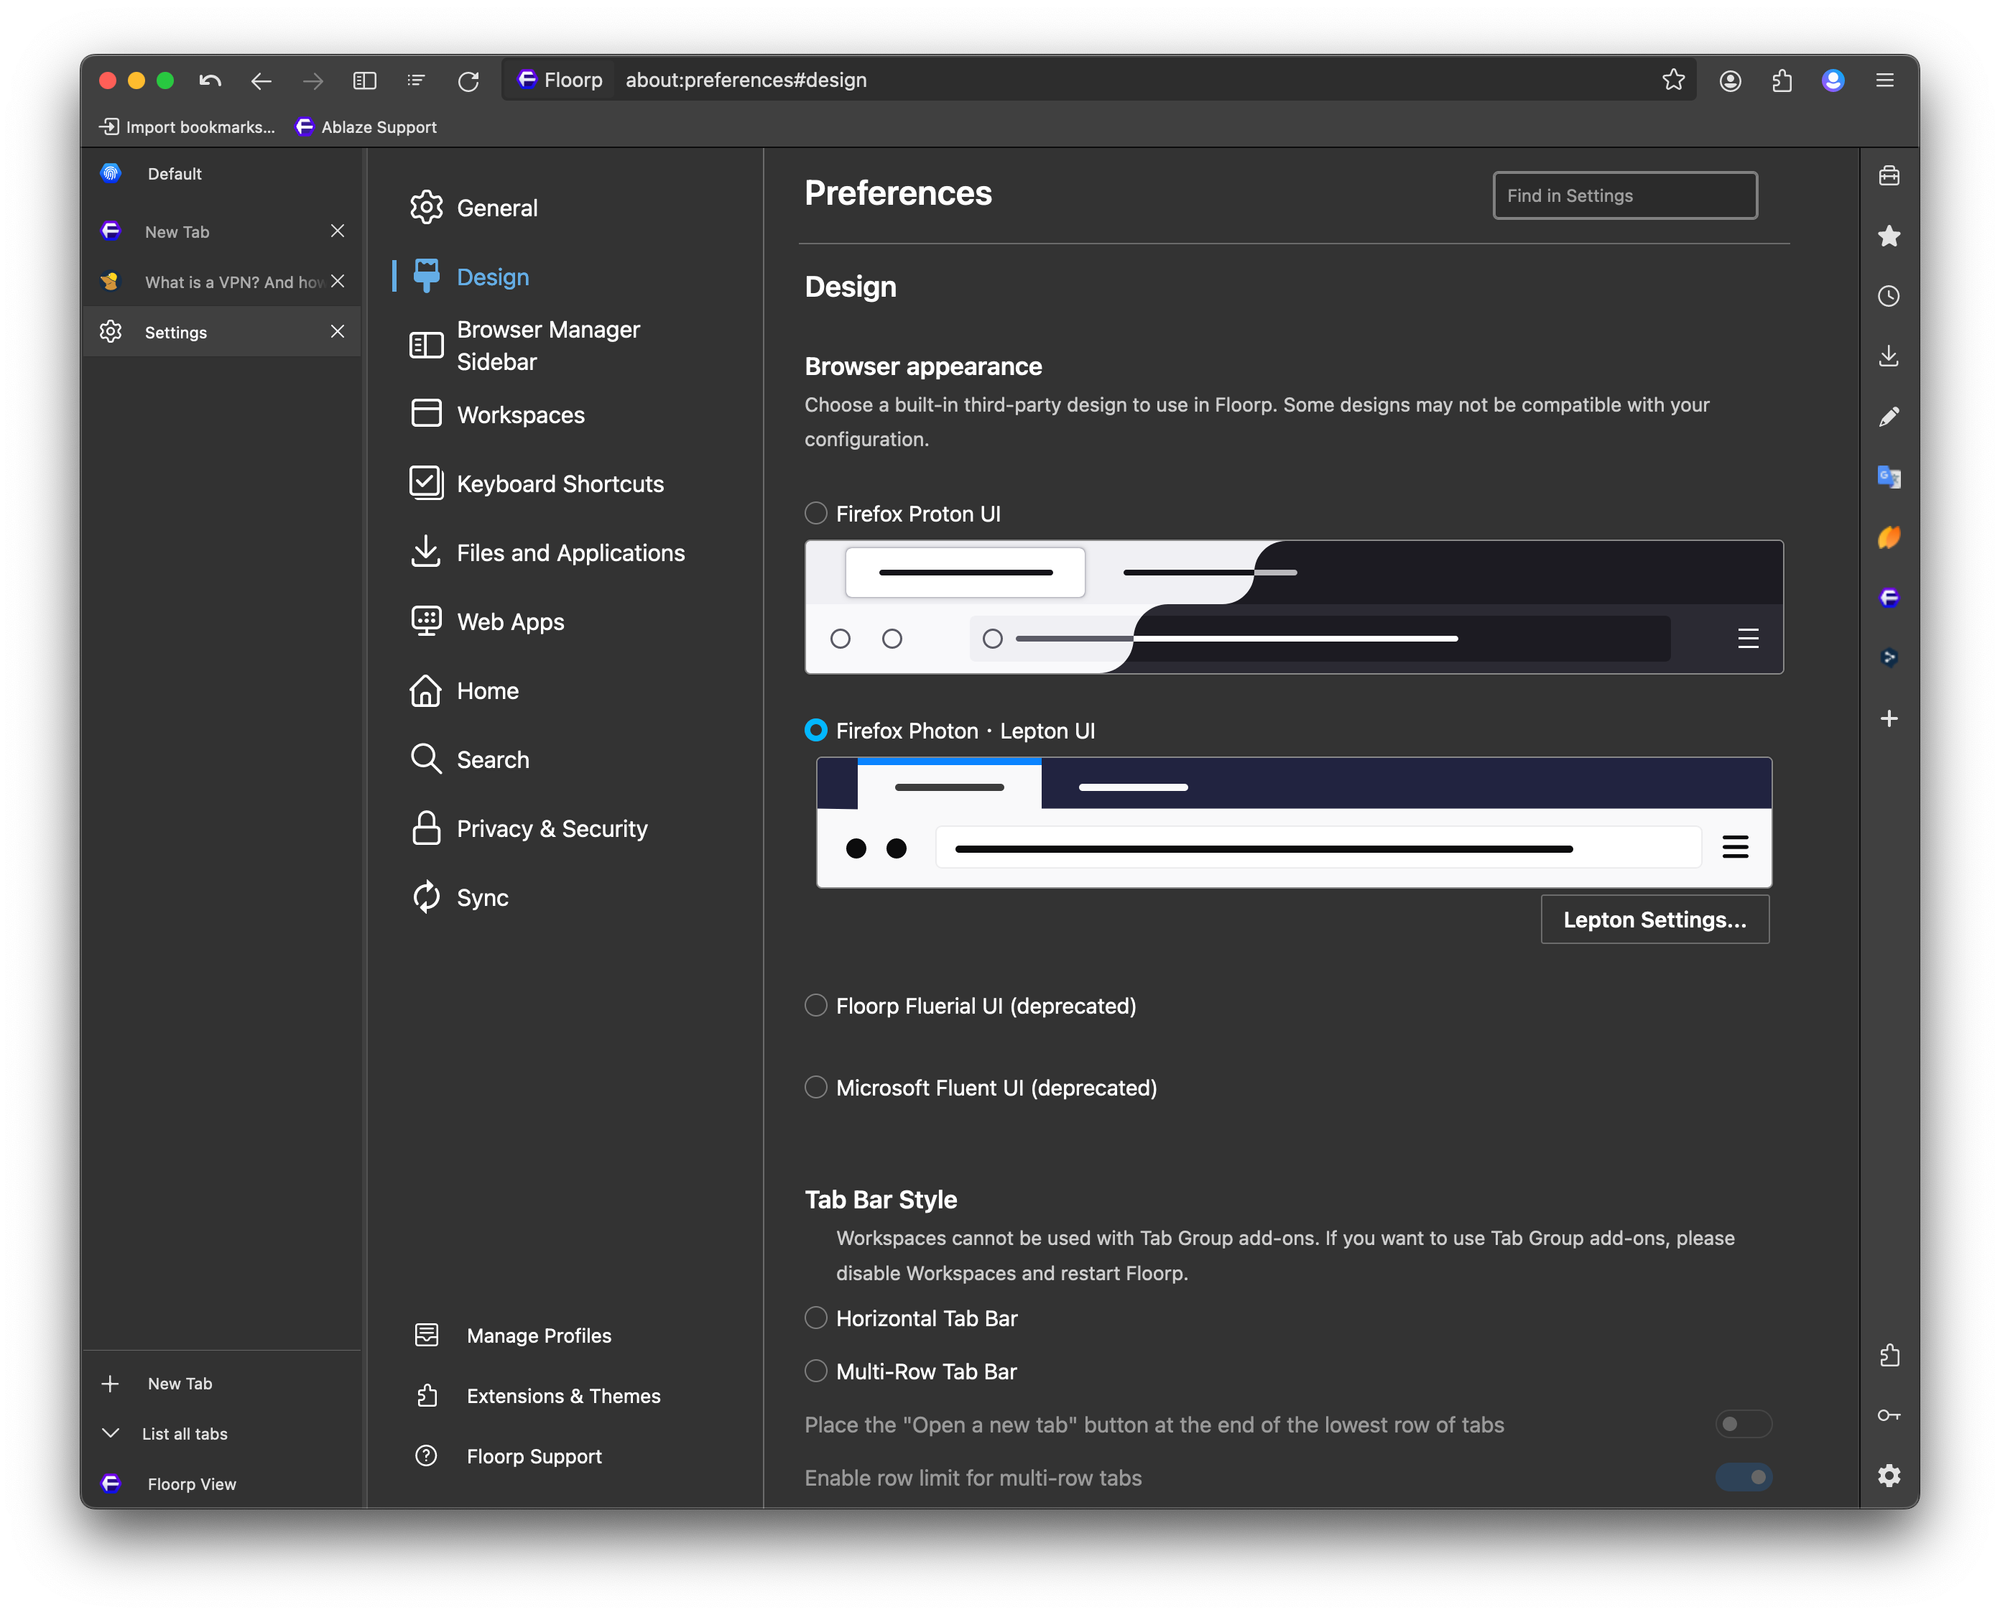Screen dimensions: 2000x1615
Task: Toggle row limit for multi-row tabs
Action: click(x=1743, y=1477)
